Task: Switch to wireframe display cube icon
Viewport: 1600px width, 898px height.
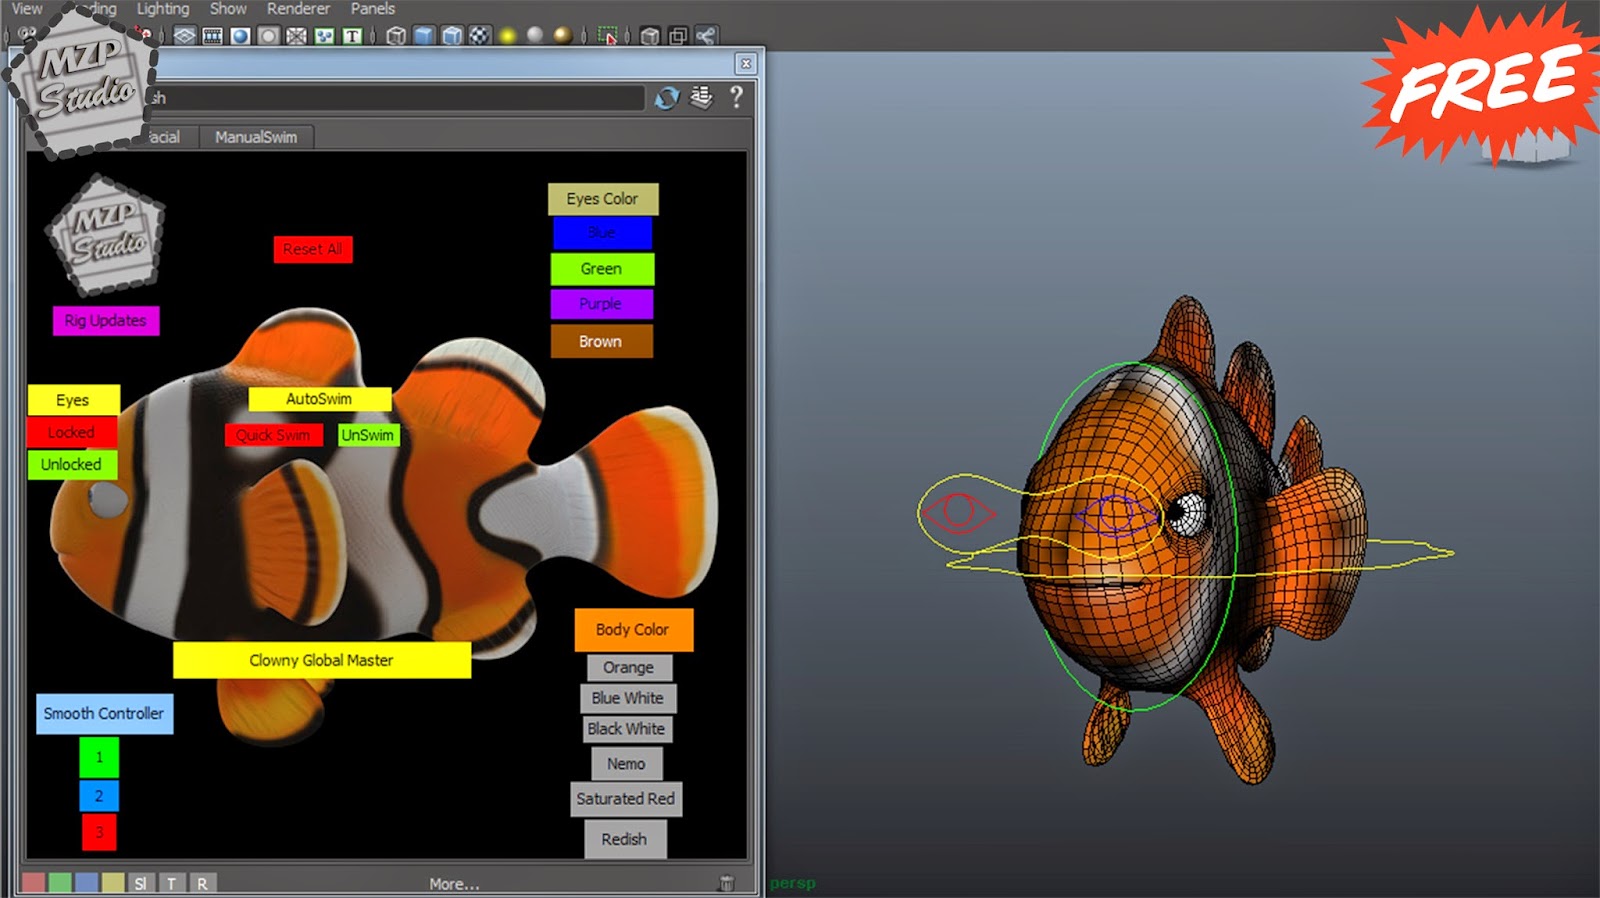Action: pyautogui.click(x=396, y=36)
